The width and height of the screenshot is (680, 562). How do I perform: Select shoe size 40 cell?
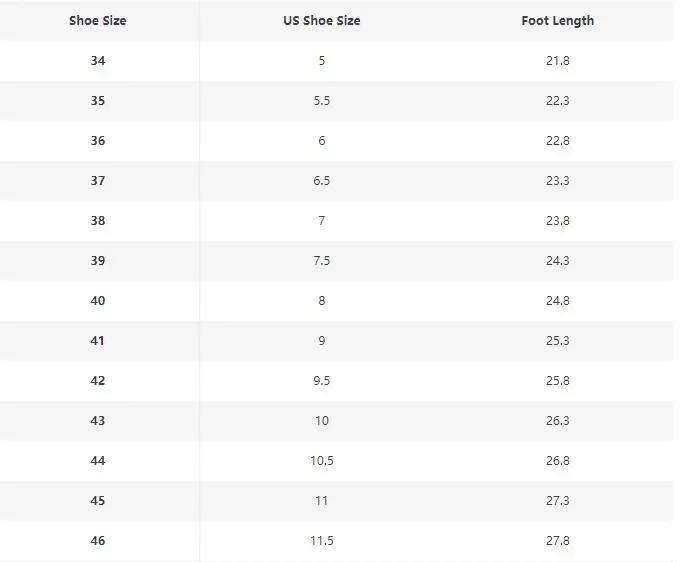[98, 301]
